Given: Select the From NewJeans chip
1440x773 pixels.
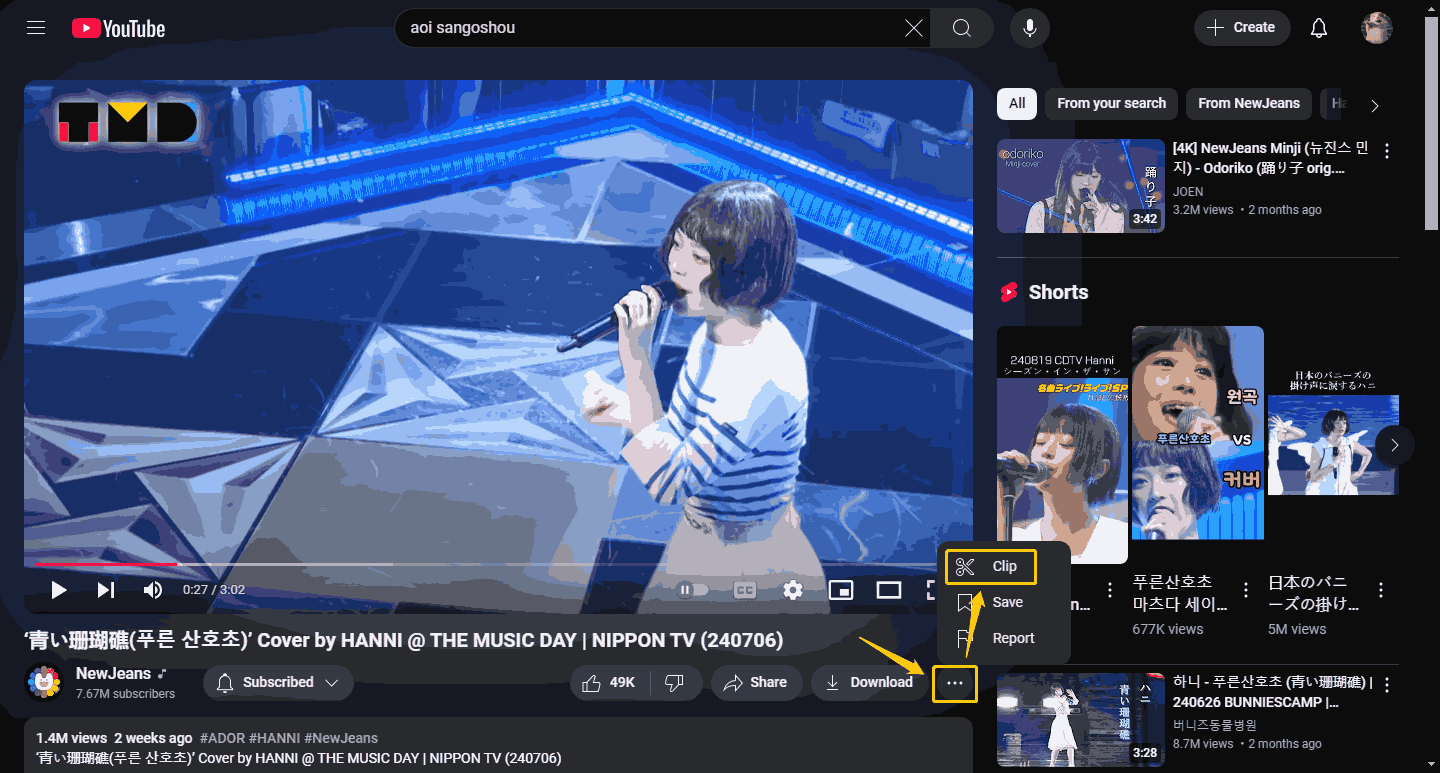Looking at the screenshot, I should (x=1249, y=103).
